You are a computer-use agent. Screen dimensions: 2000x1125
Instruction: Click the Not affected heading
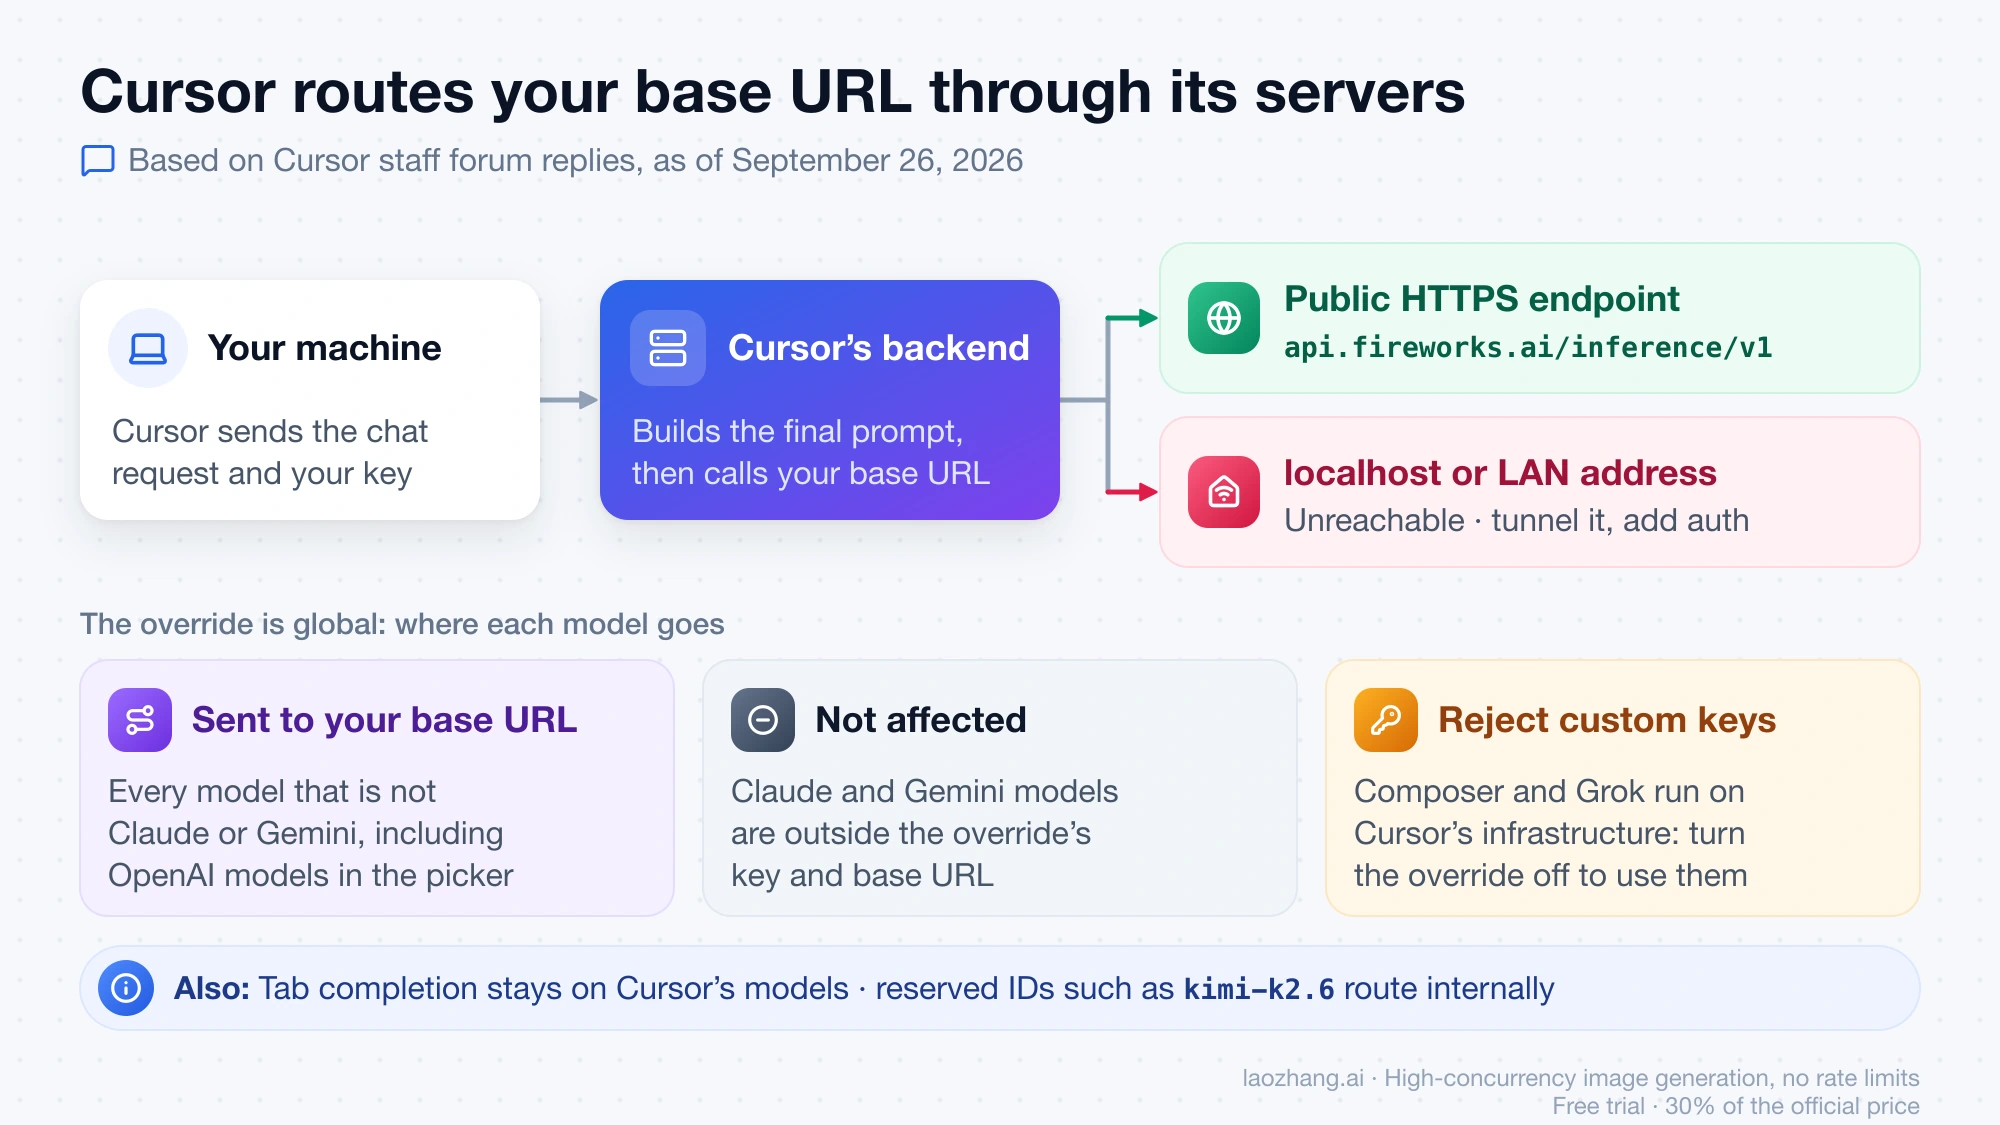click(x=921, y=720)
